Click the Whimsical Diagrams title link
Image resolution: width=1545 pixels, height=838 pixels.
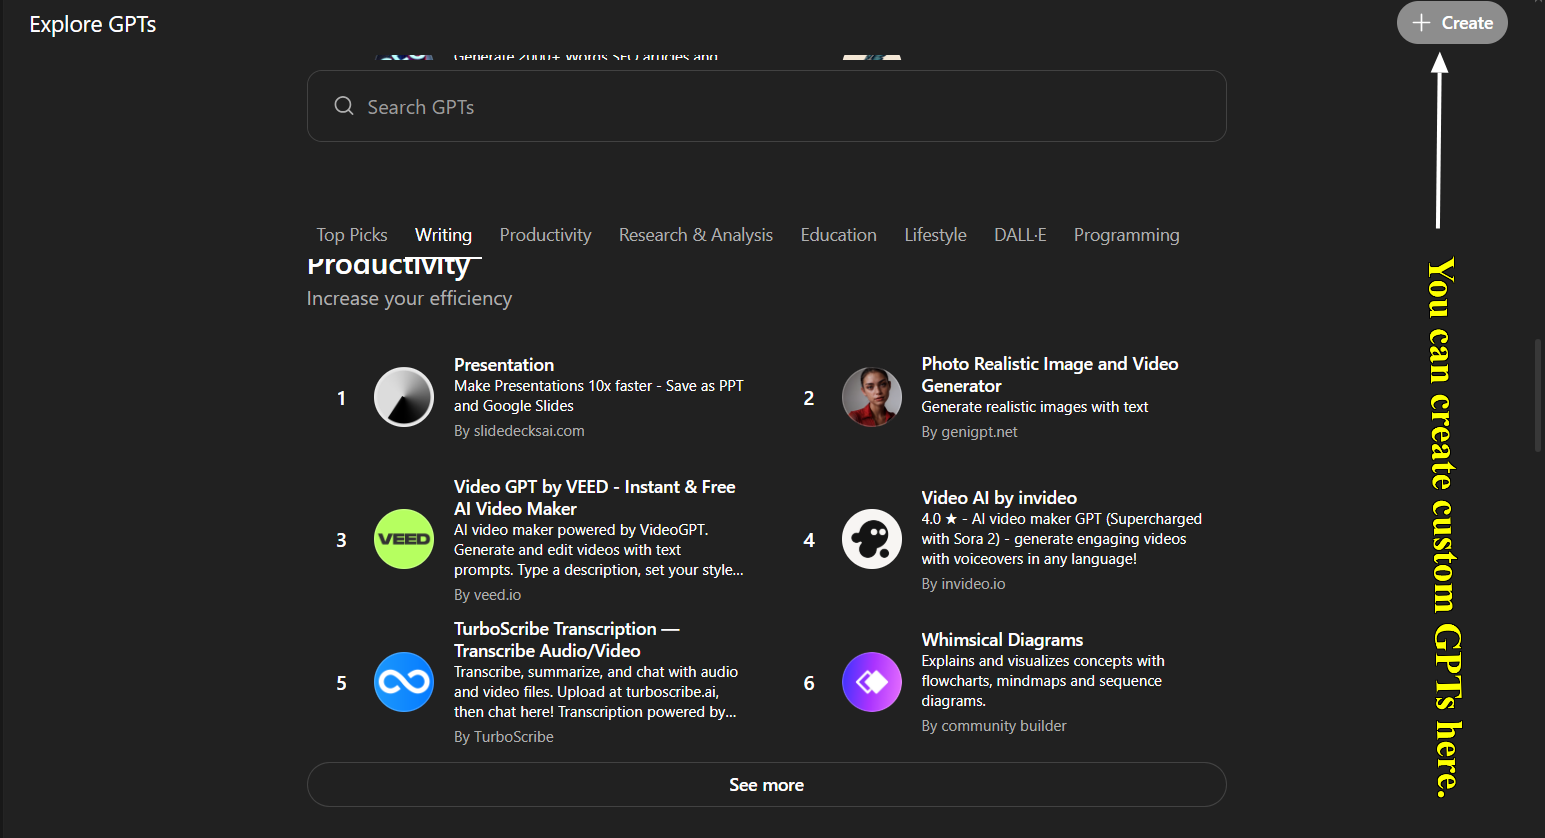tap(1002, 640)
